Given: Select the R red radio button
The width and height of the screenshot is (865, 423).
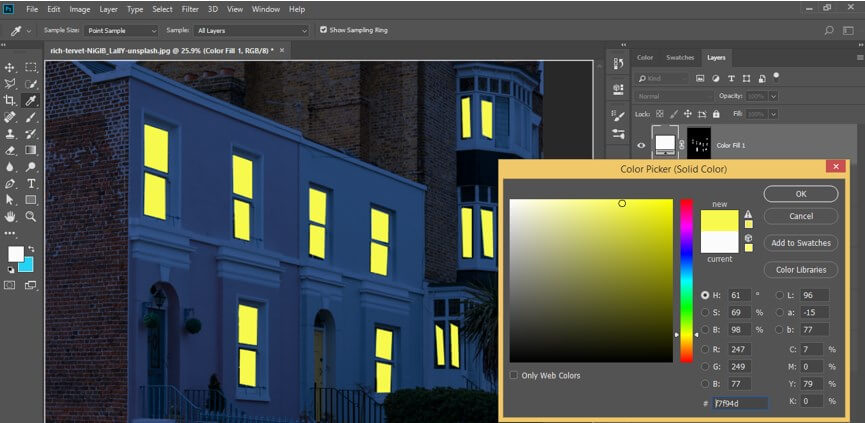Looking at the screenshot, I should 705,349.
